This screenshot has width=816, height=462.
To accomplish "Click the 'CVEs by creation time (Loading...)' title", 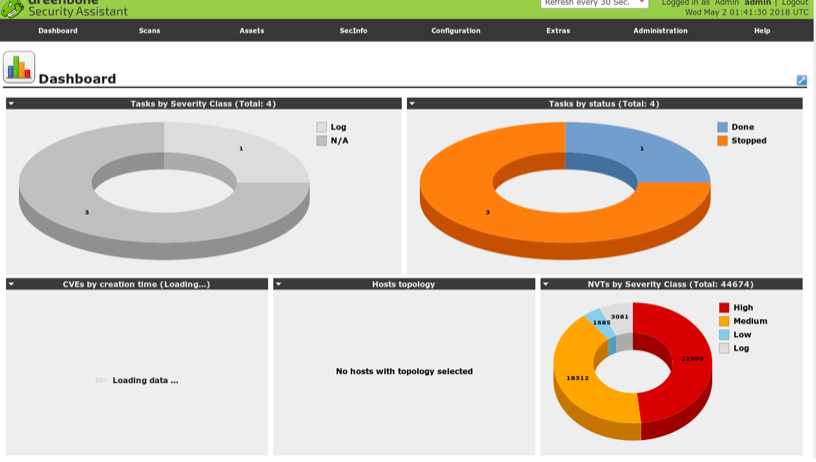I will pos(136,284).
